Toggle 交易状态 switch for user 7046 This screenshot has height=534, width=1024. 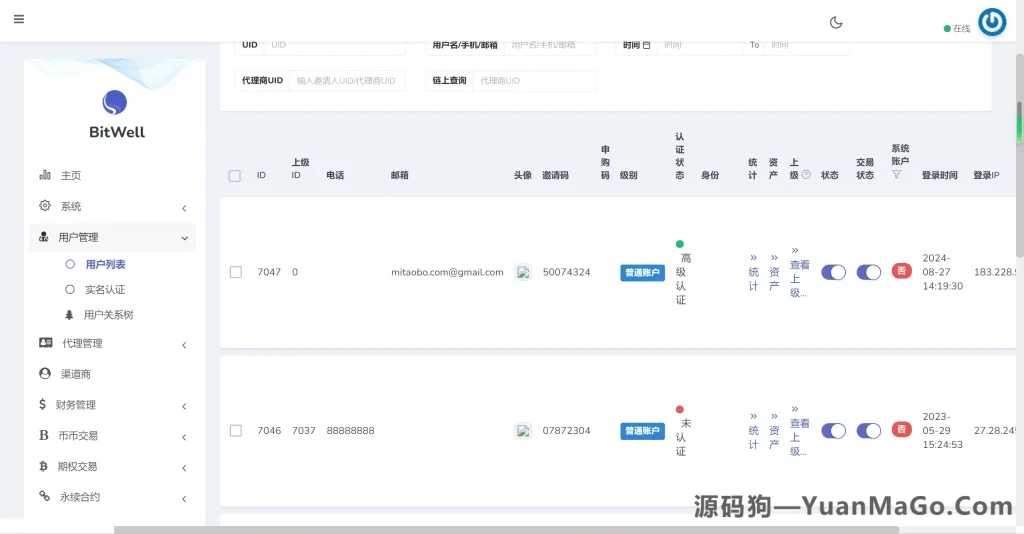point(869,431)
